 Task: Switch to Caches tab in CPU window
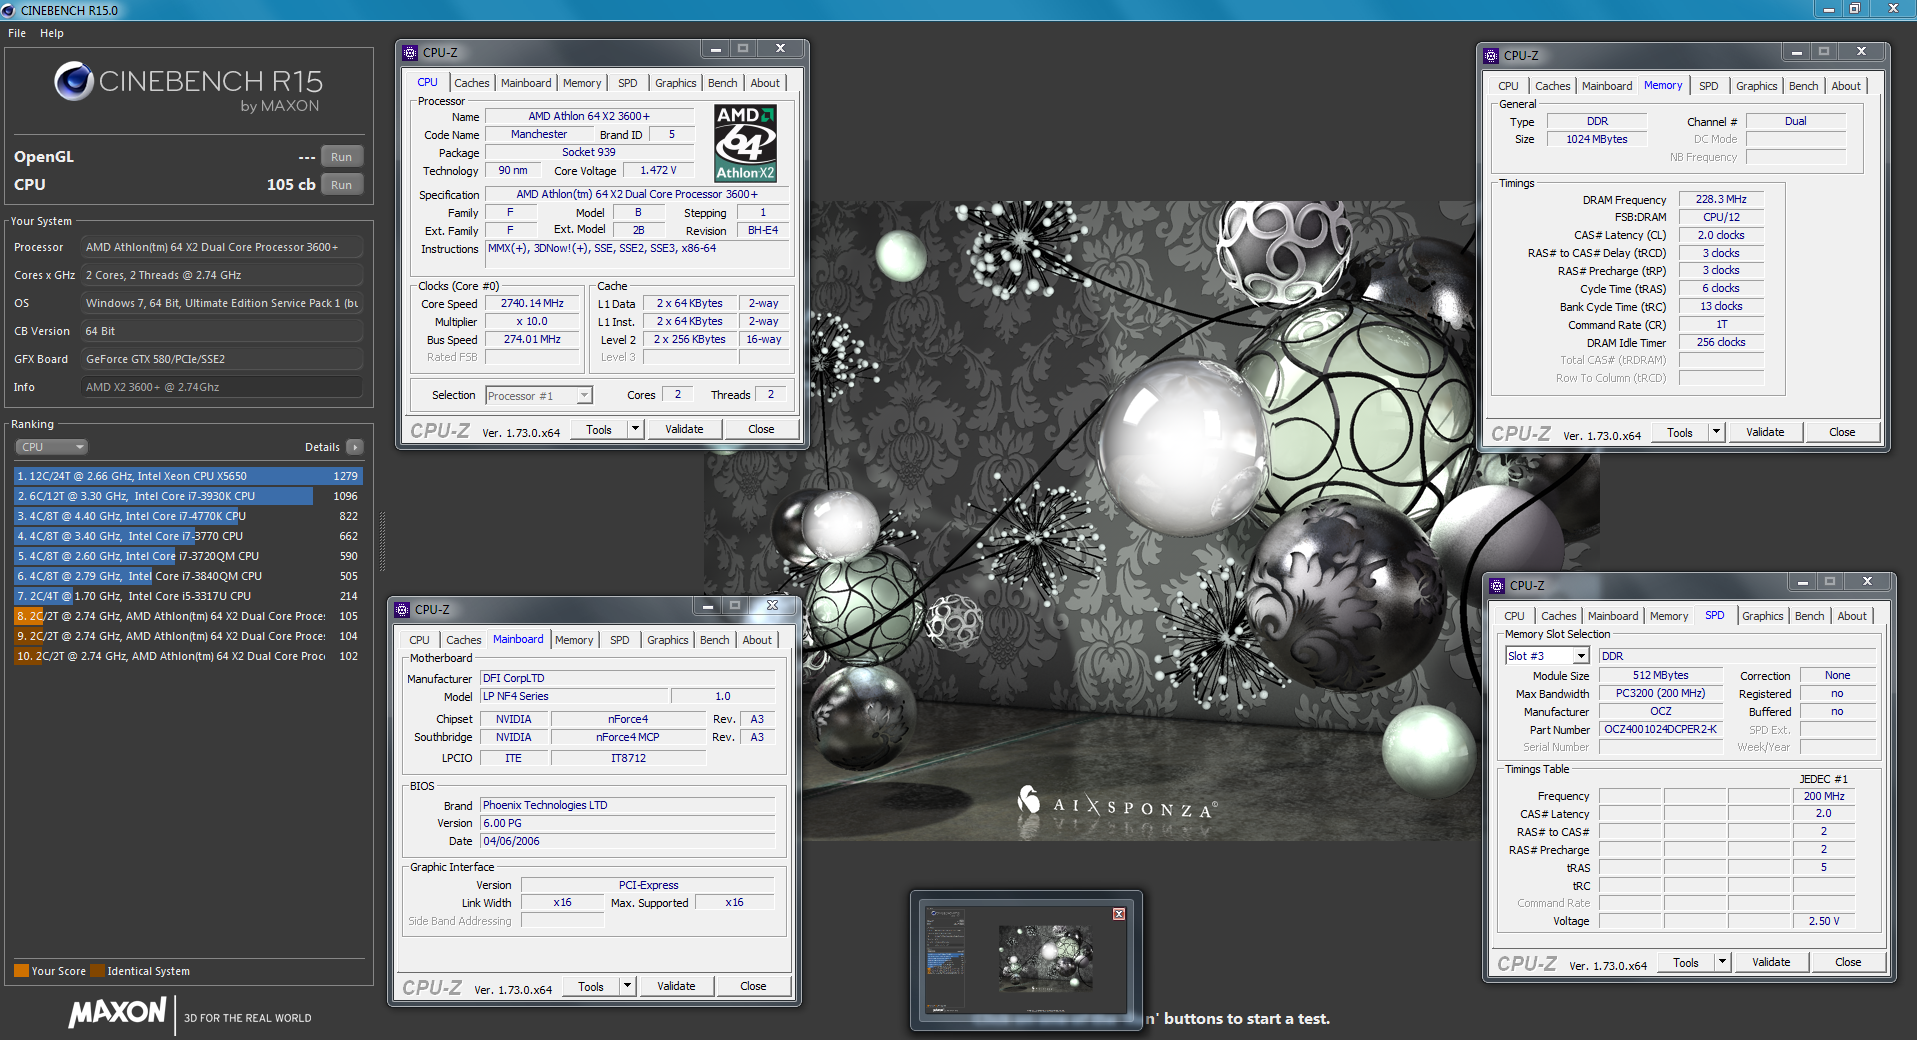click(471, 83)
